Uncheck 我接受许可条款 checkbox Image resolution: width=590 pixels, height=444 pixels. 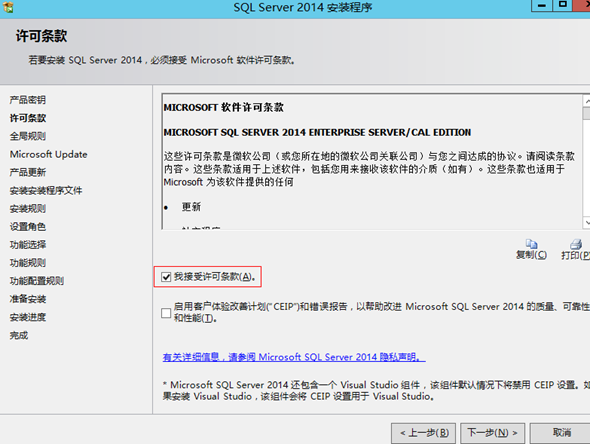(166, 277)
